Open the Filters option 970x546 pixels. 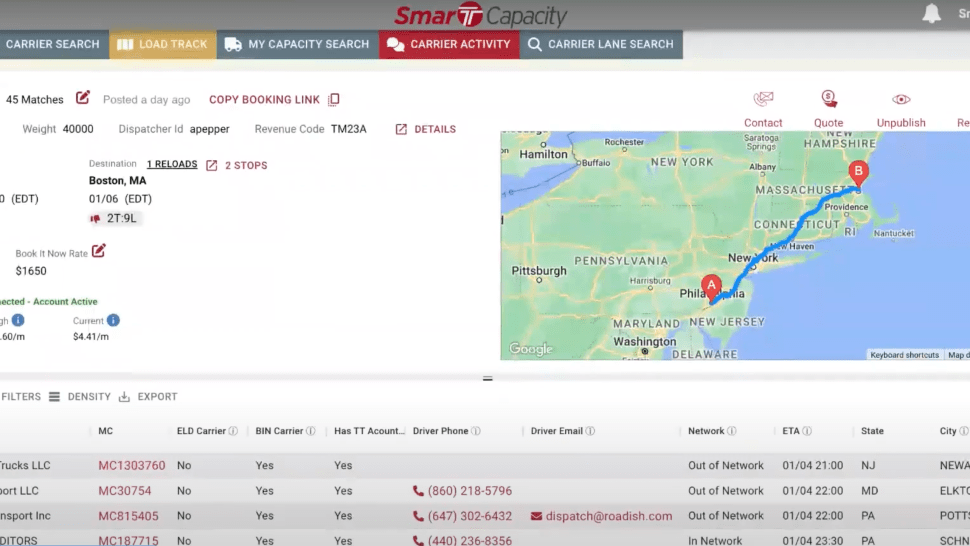pyautogui.click(x=21, y=396)
